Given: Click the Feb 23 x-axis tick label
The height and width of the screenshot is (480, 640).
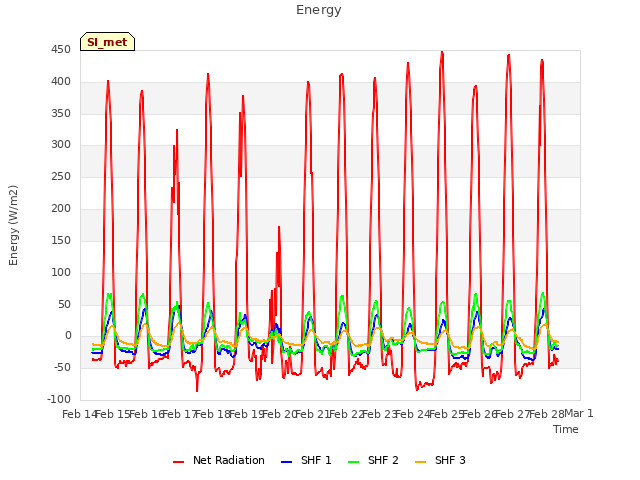Looking at the screenshot, I should click(x=380, y=414).
